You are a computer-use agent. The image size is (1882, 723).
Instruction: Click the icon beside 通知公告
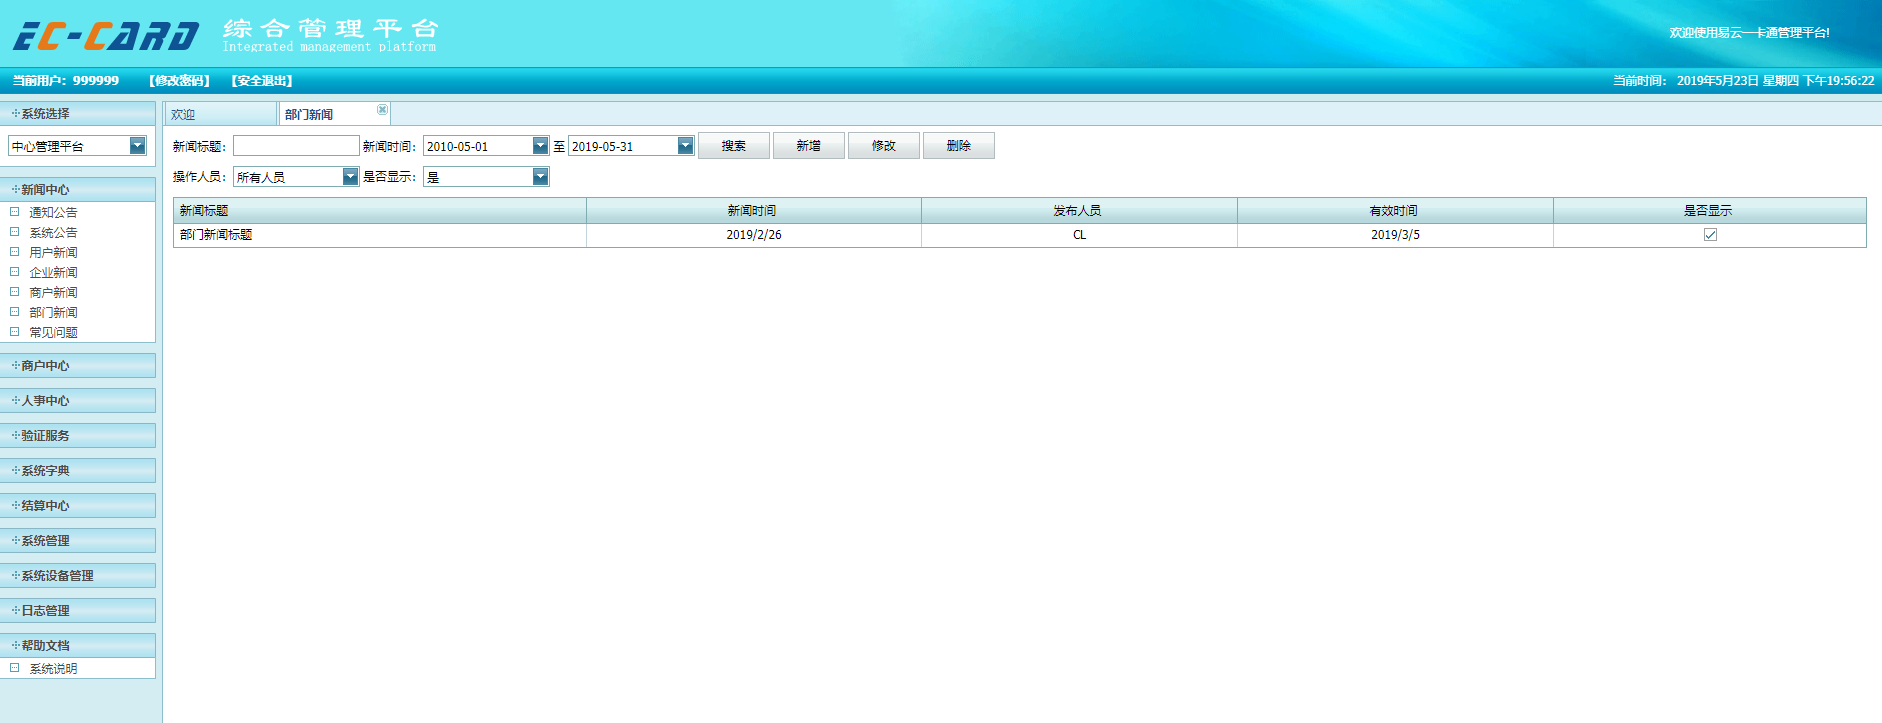pos(15,212)
